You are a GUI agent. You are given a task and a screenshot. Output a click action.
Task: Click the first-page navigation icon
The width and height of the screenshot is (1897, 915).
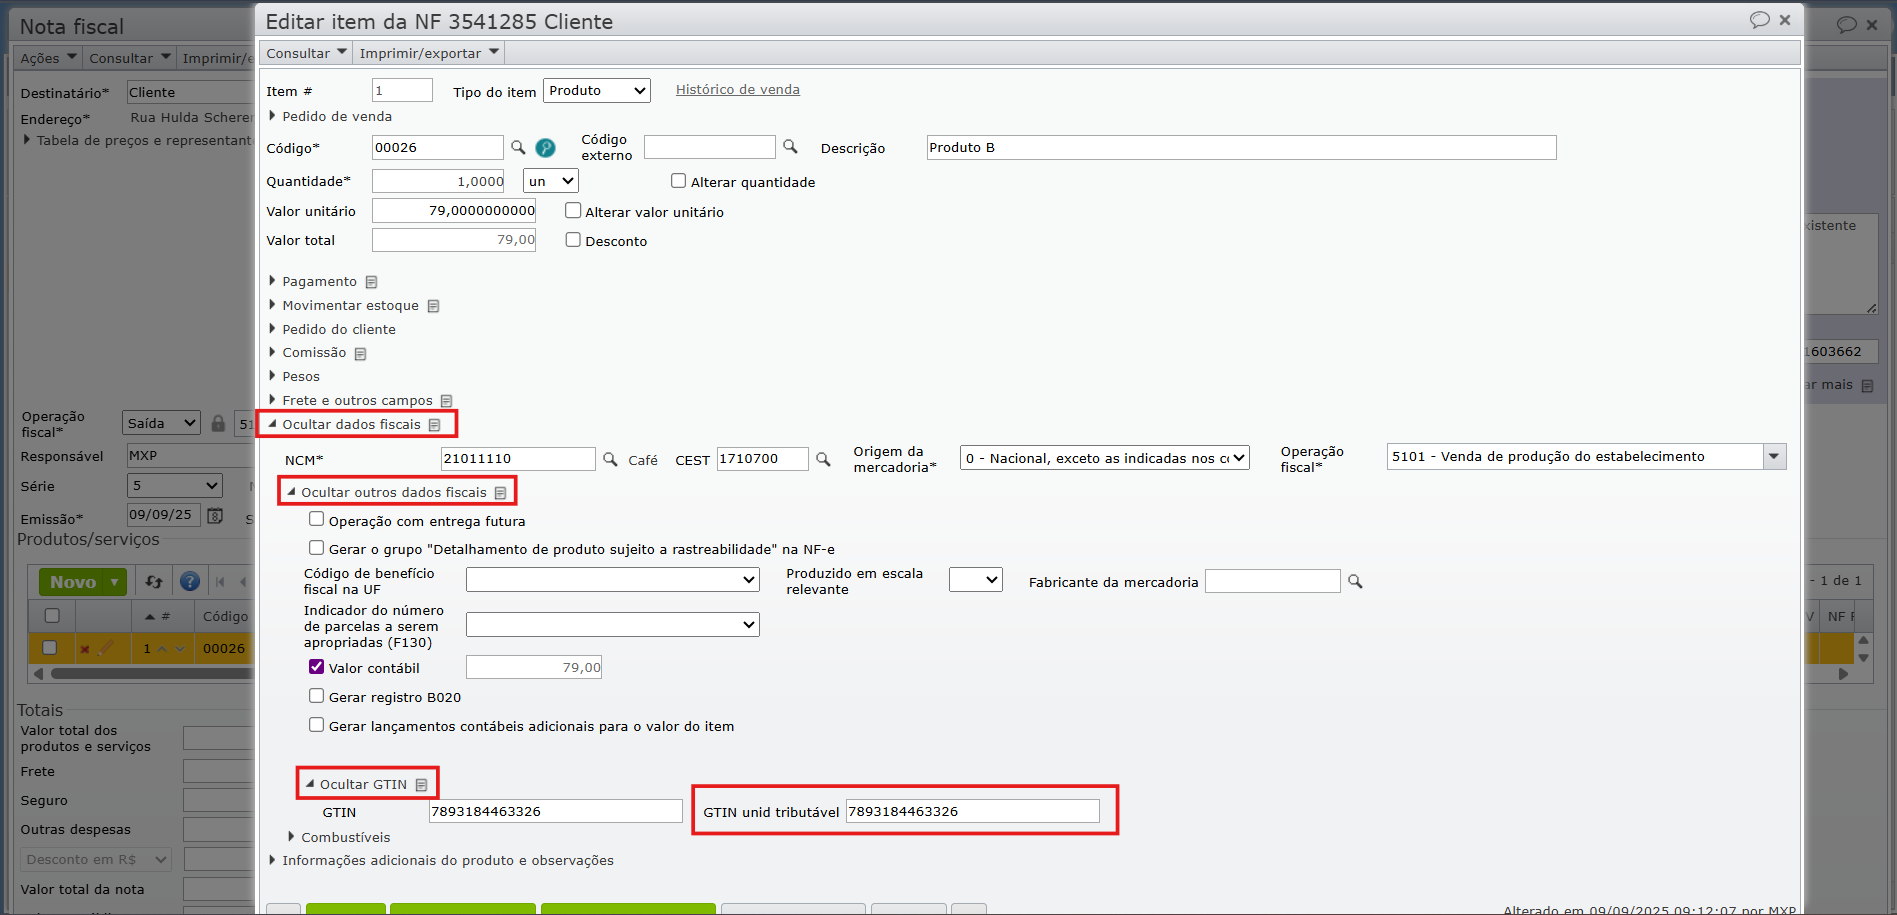pyautogui.click(x=220, y=581)
